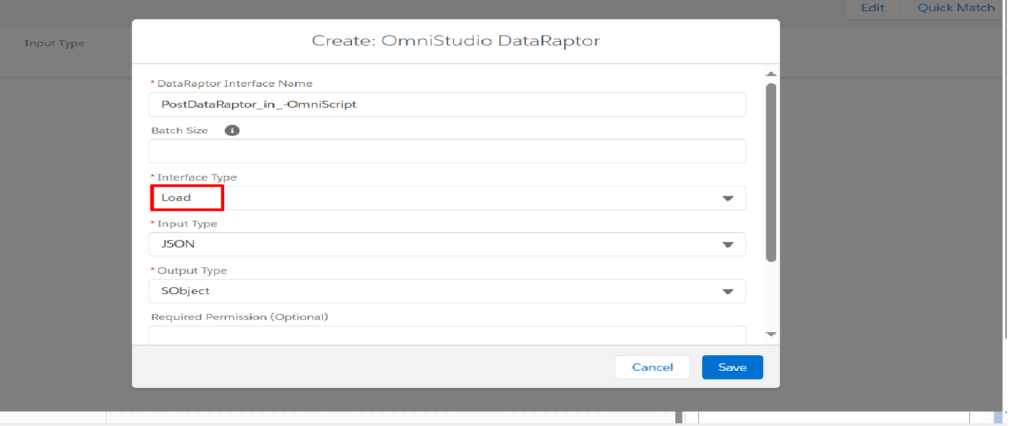Click the 'Required Permission (Optional)' label
1024x426 pixels.
(x=239, y=317)
